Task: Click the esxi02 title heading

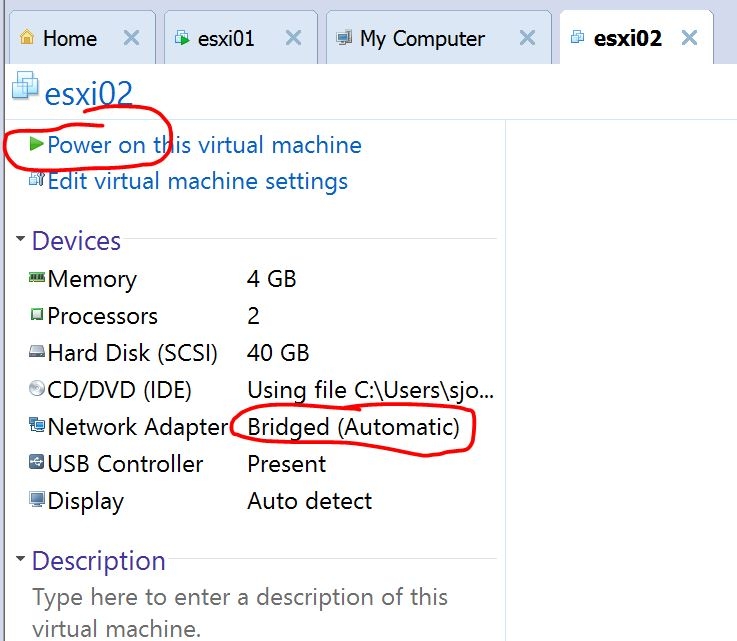Action: click(88, 94)
